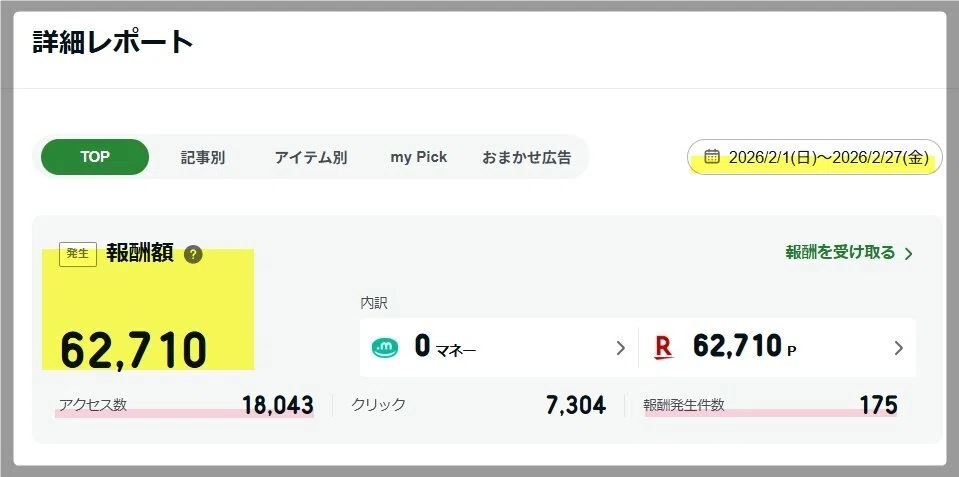
Task: Show the おまかせ広告 tab
Action: click(x=527, y=157)
